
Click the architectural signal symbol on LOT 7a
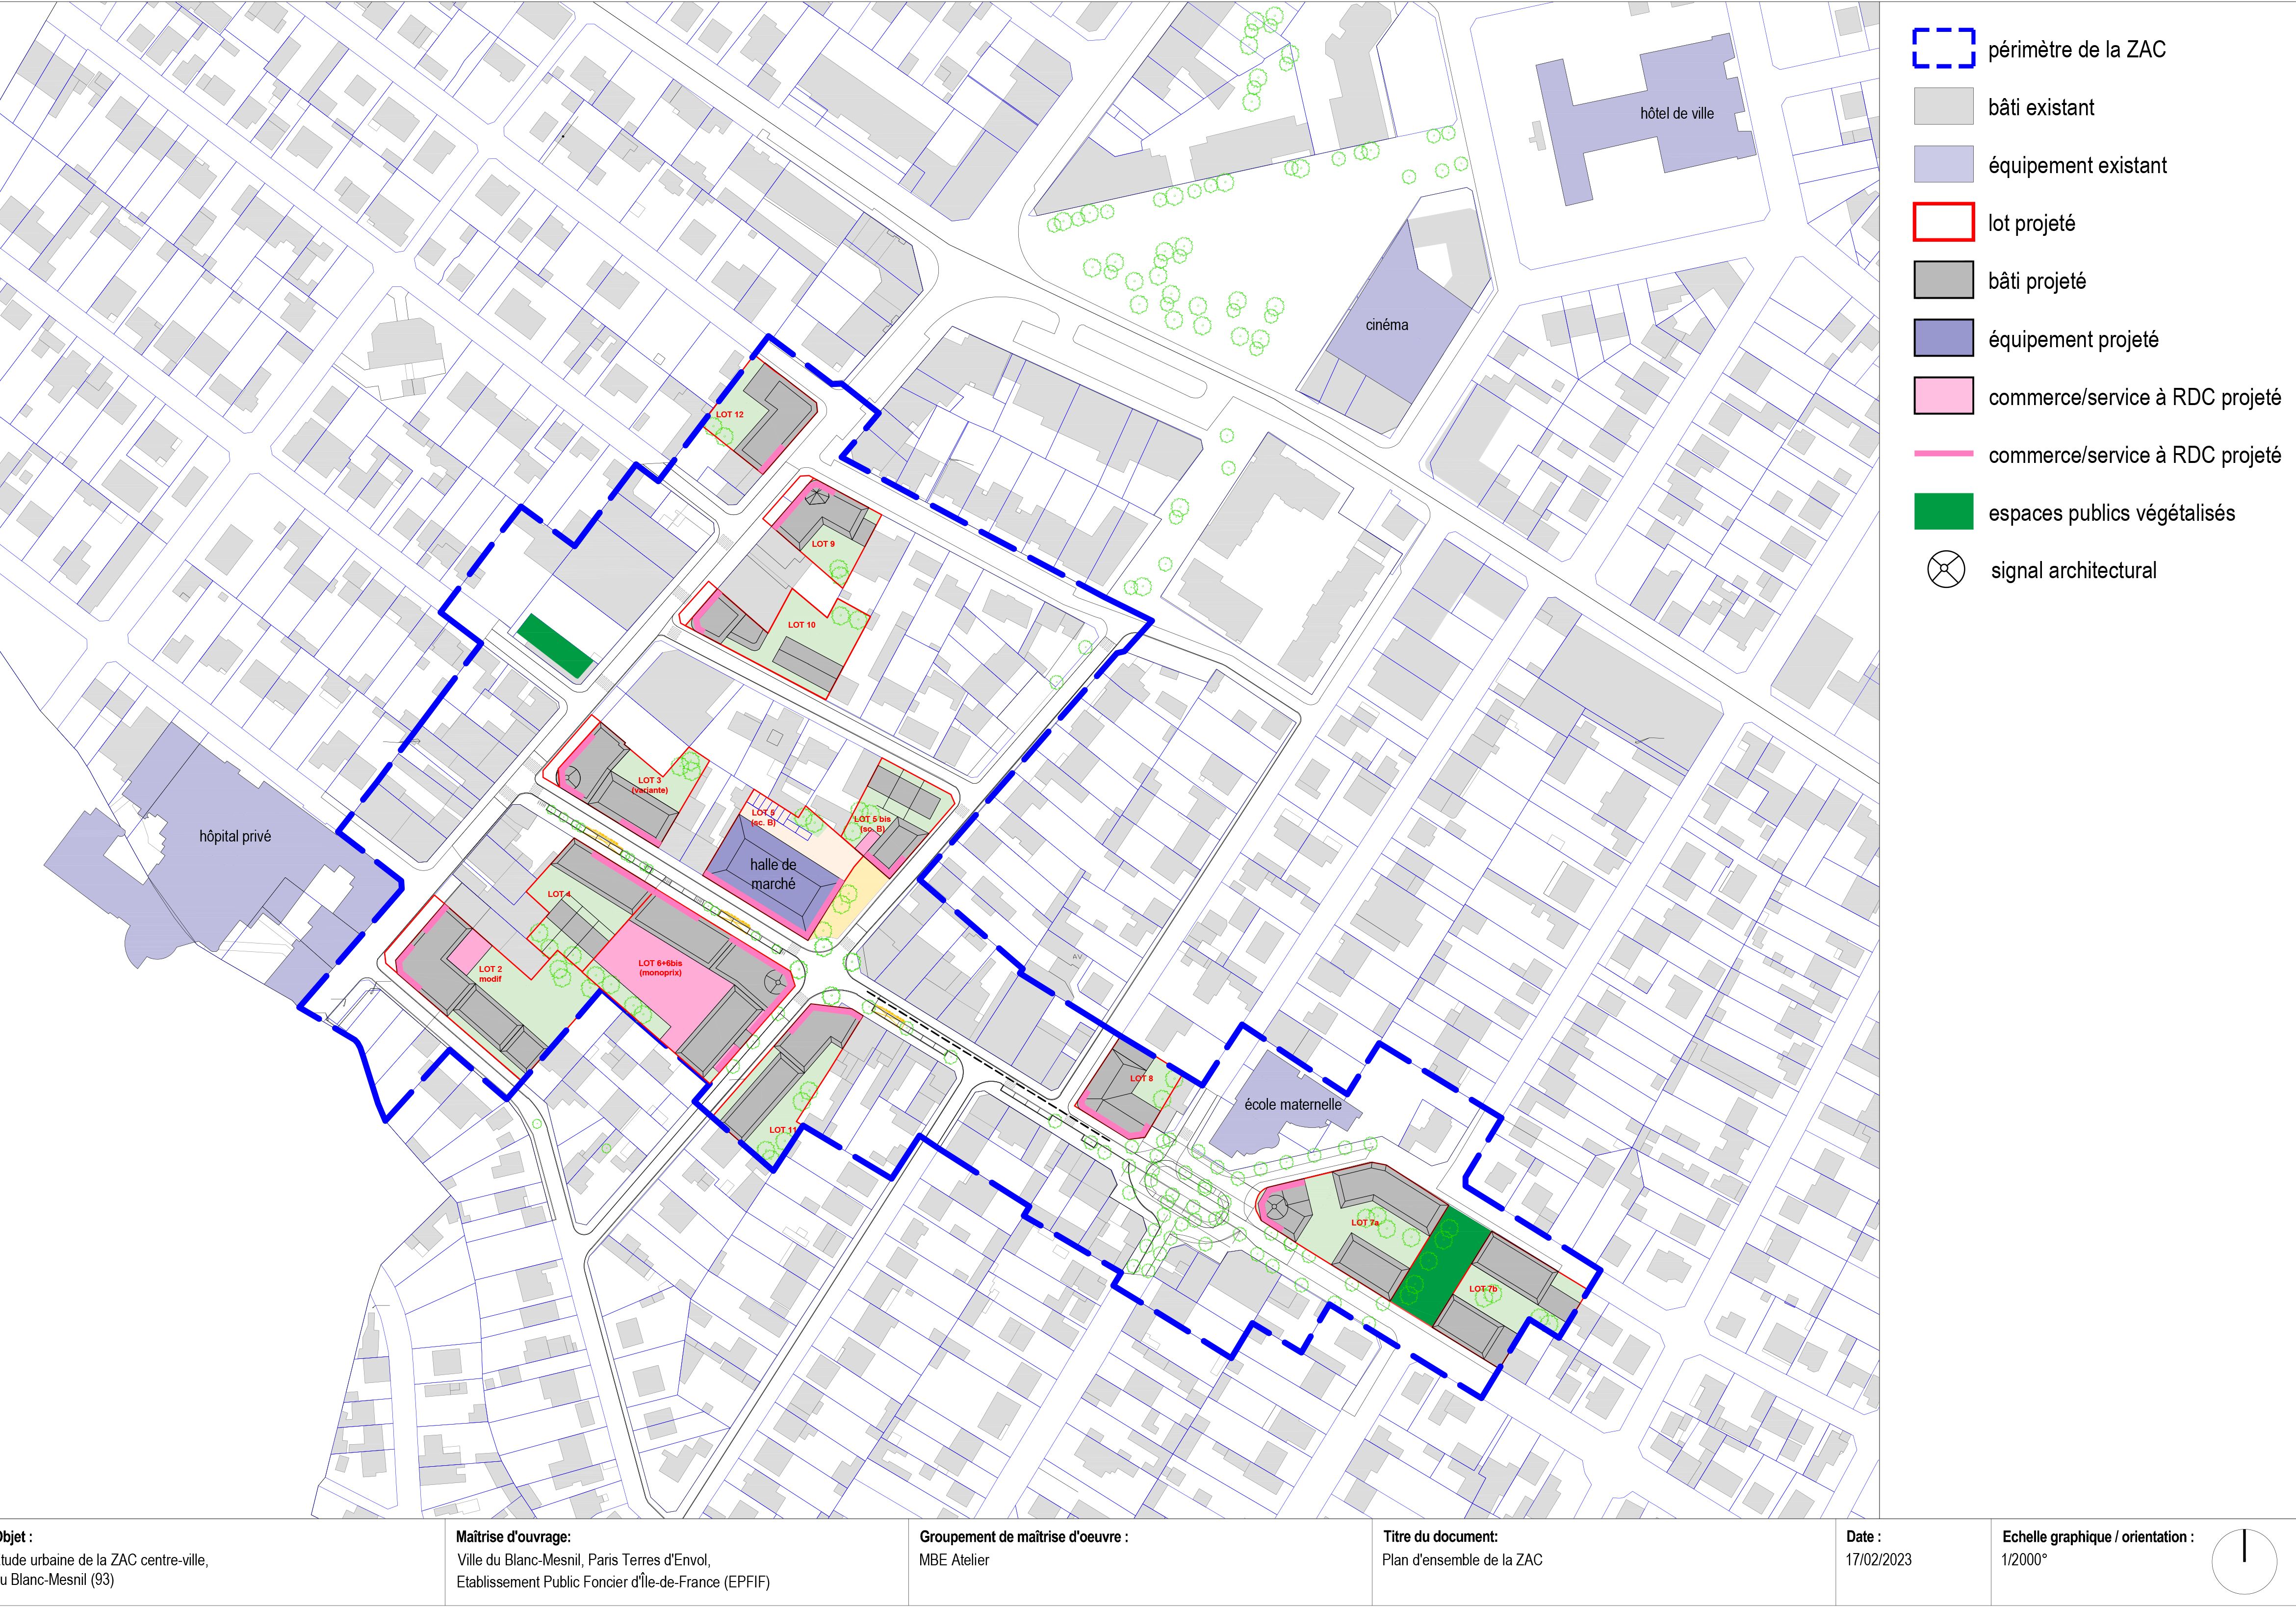(x=1275, y=1208)
